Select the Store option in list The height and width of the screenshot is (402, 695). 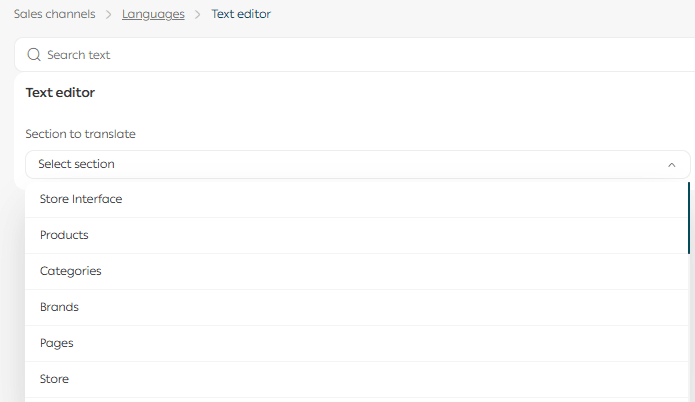tap(54, 379)
